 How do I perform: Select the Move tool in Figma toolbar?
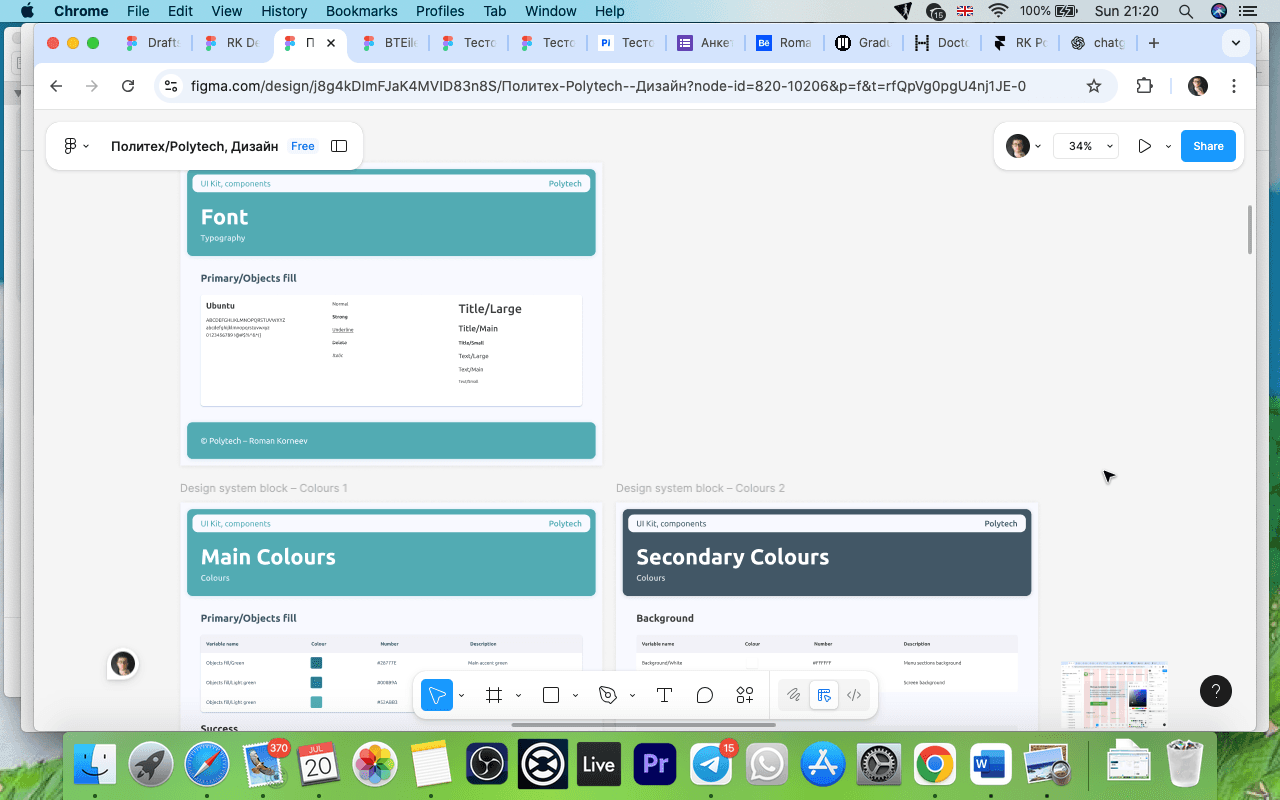(437, 695)
